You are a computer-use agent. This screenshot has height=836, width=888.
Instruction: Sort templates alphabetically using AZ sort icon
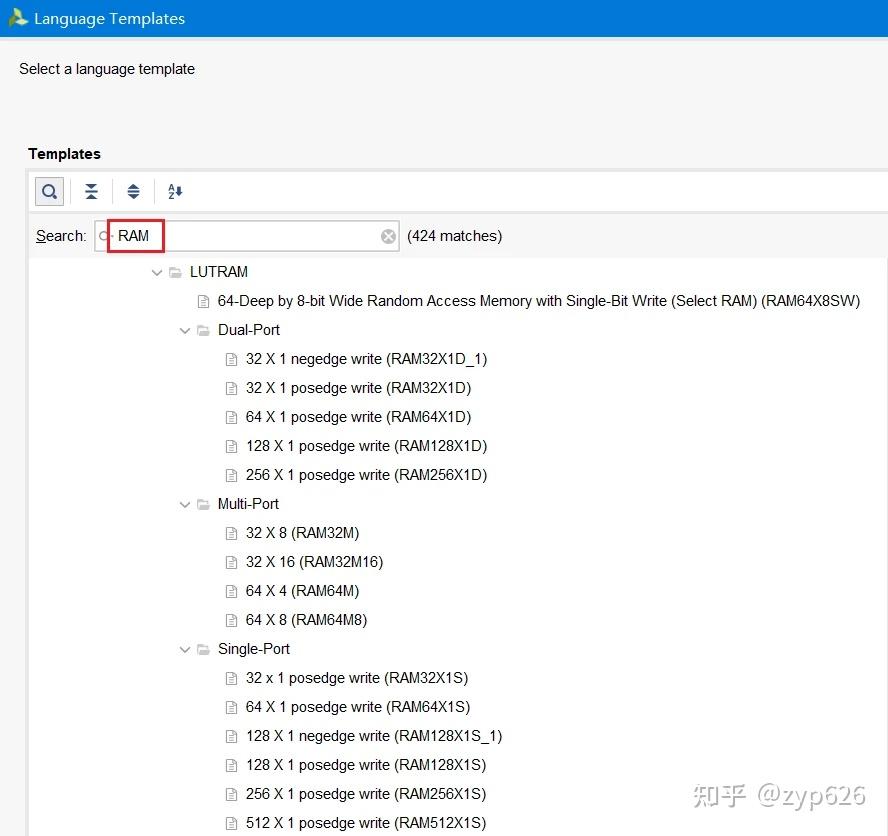175,191
